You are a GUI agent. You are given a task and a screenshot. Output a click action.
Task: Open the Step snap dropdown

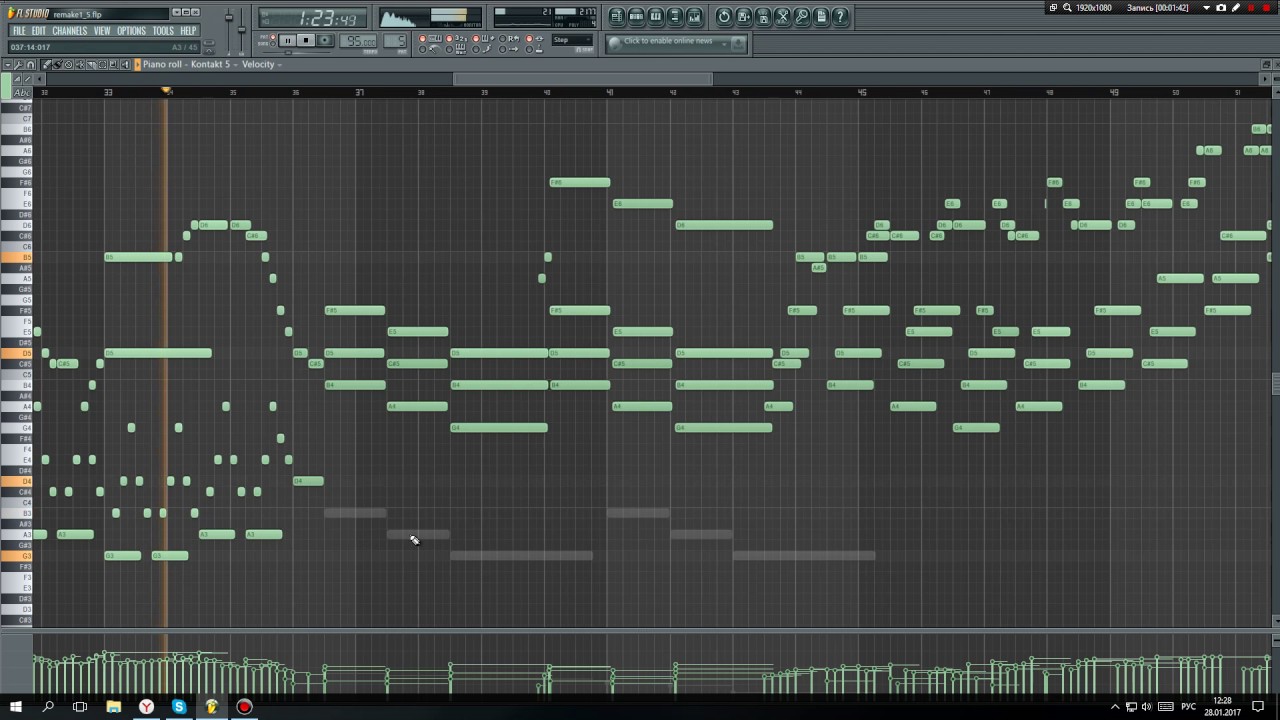pyautogui.click(x=573, y=41)
